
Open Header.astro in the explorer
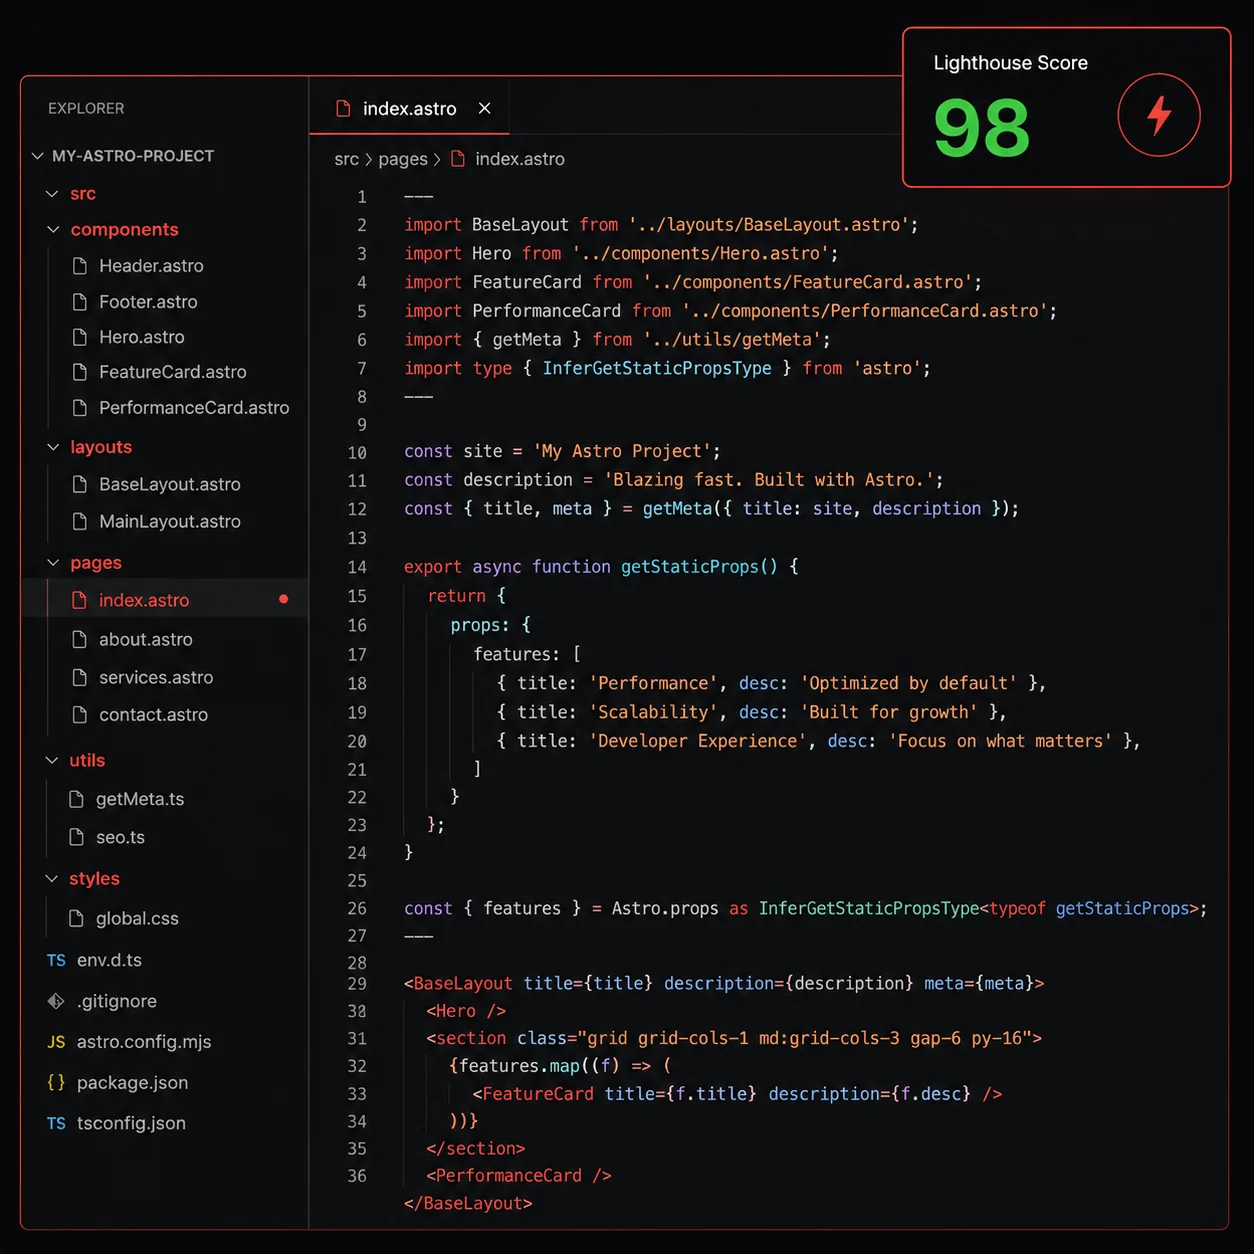click(151, 266)
